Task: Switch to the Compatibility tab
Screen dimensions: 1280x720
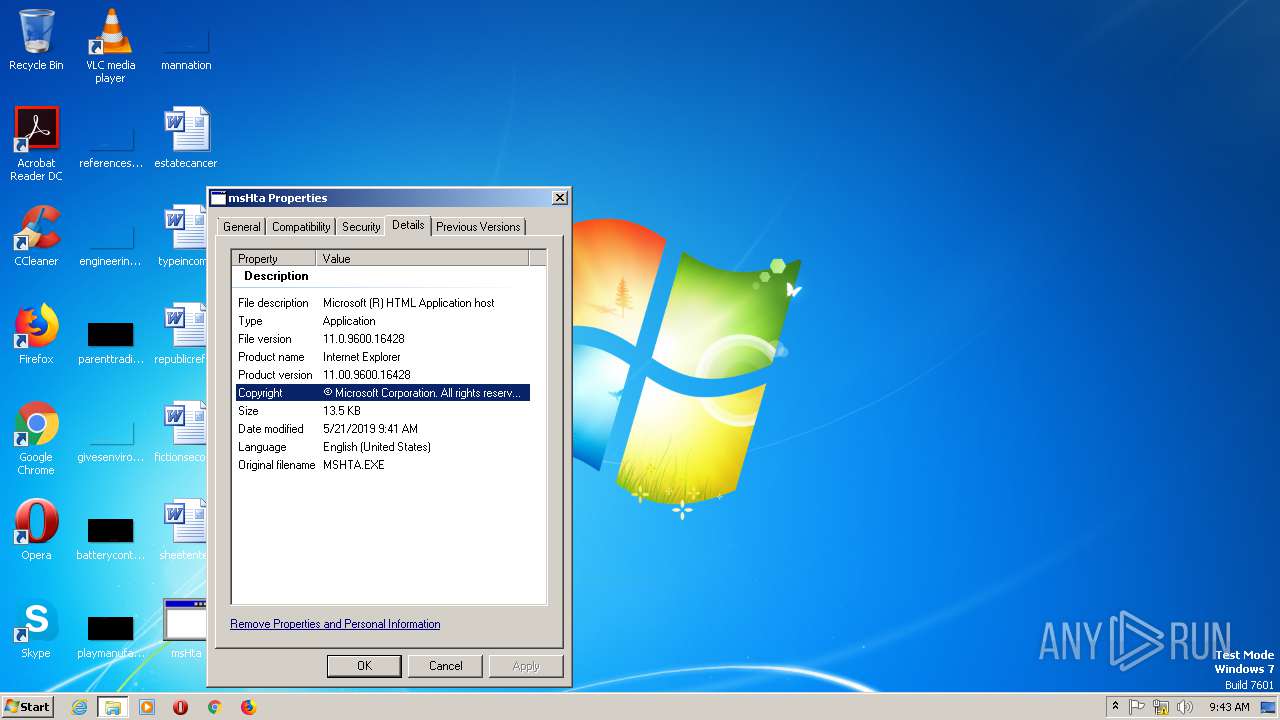Action: point(301,227)
